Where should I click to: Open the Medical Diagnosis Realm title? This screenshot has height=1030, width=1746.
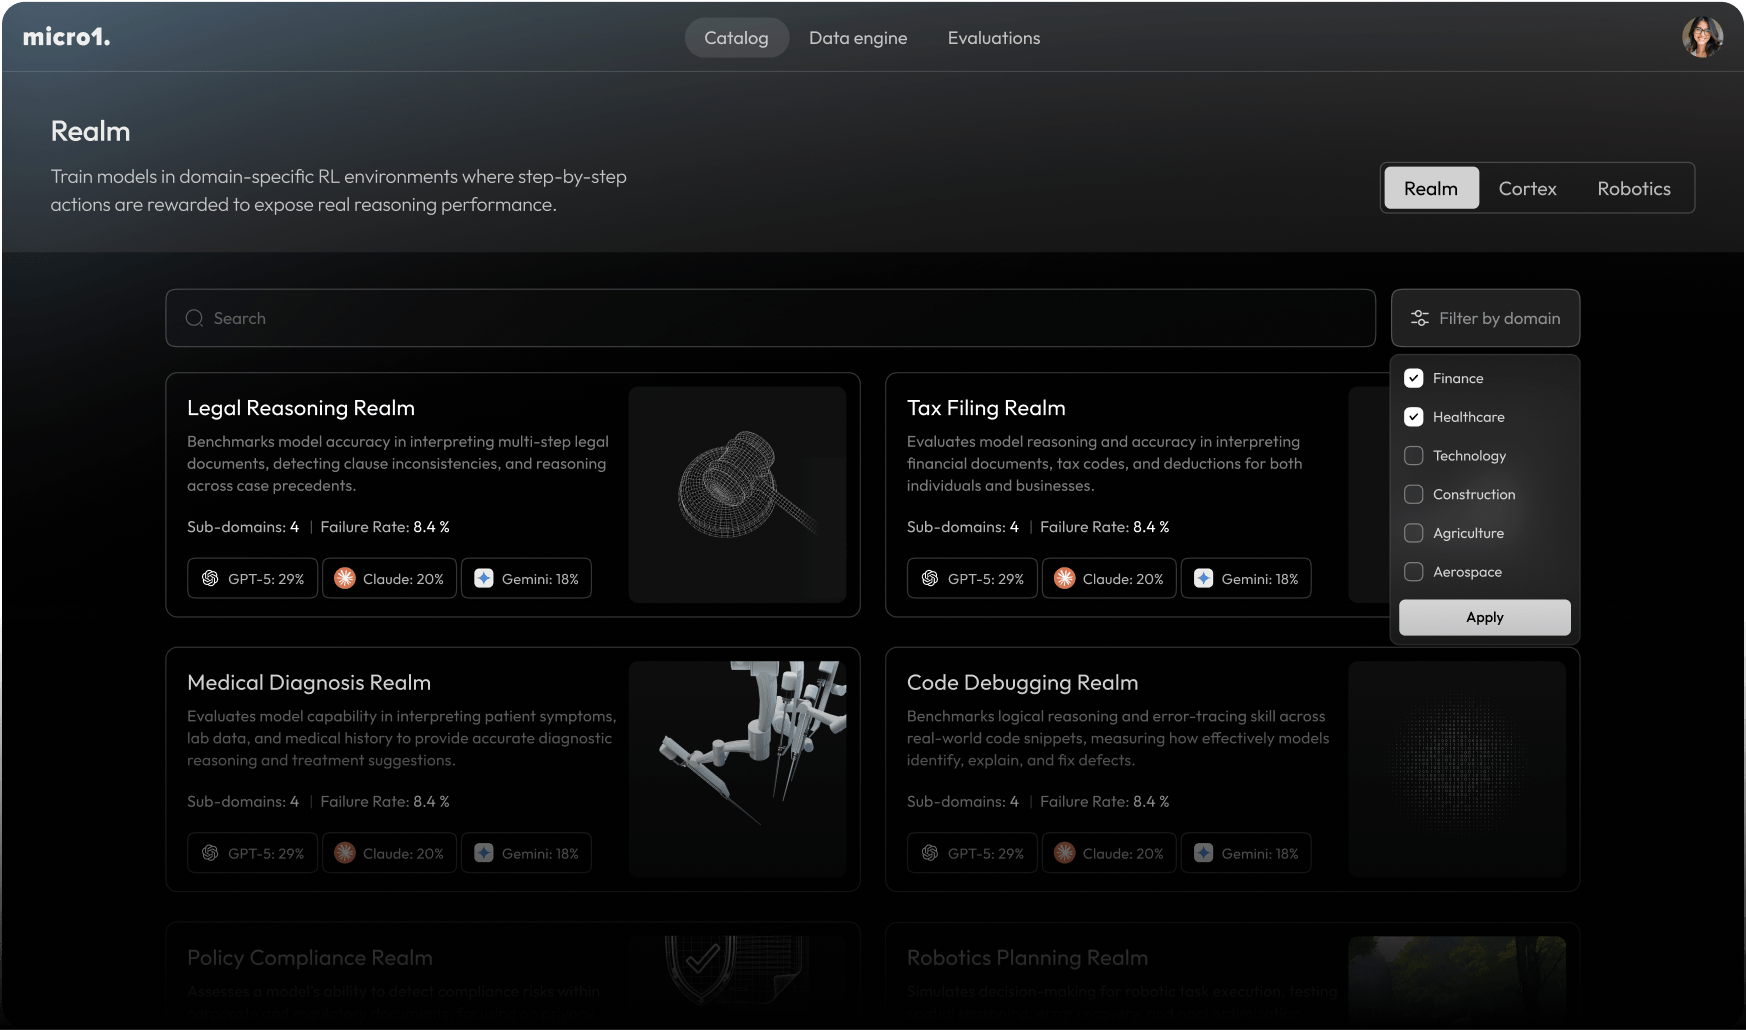[309, 682]
